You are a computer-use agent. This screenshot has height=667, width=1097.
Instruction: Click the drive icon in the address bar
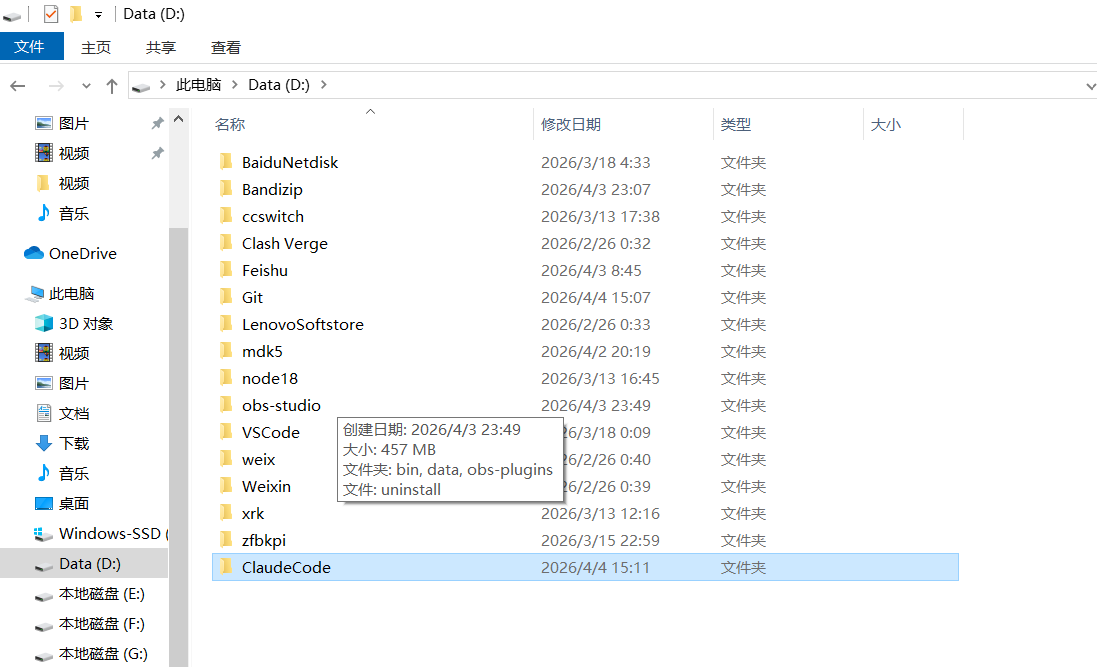coord(141,86)
